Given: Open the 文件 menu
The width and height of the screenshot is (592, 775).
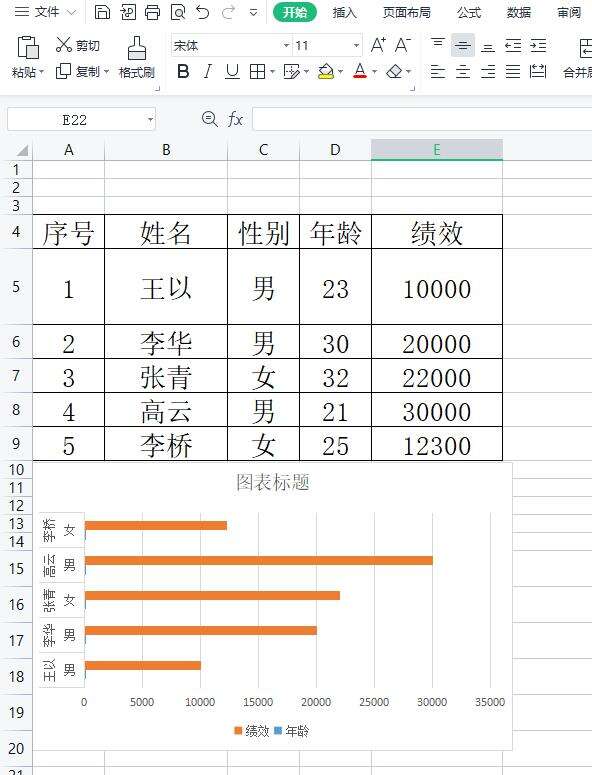Looking at the screenshot, I should [x=45, y=12].
